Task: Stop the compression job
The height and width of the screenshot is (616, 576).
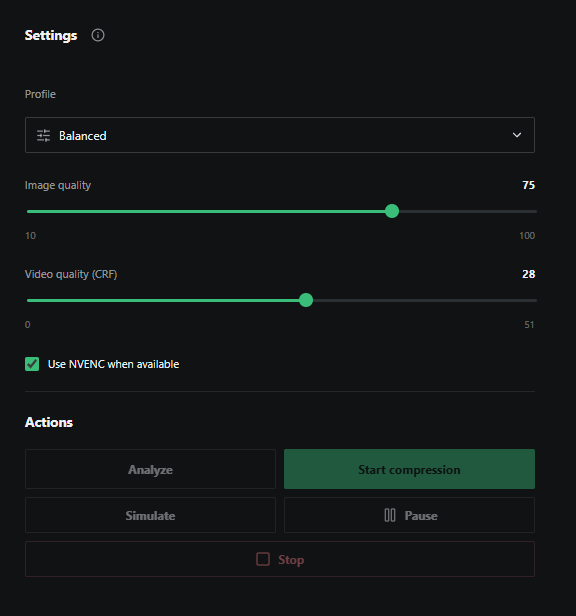Action: click(x=280, y=559)
